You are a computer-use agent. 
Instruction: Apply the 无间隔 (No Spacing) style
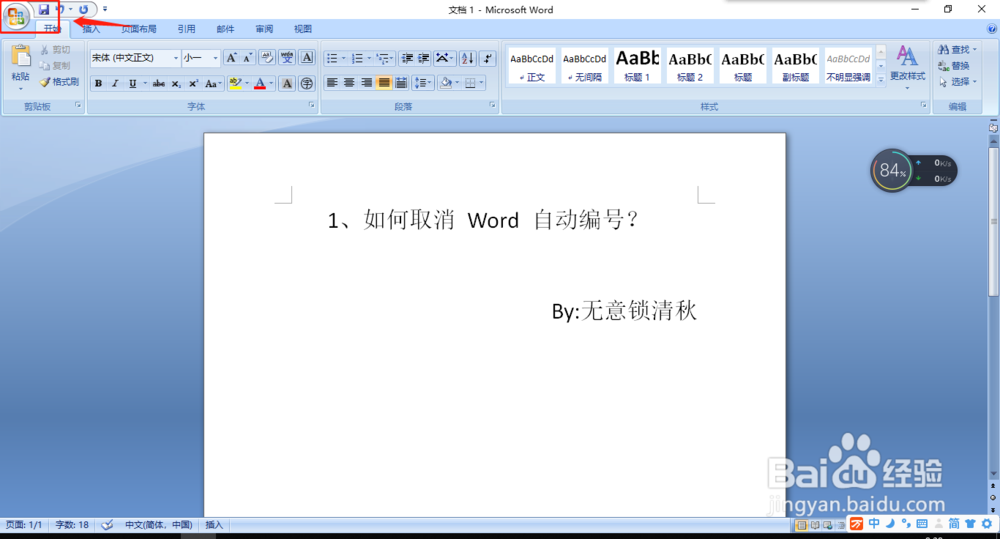[584, 66]
